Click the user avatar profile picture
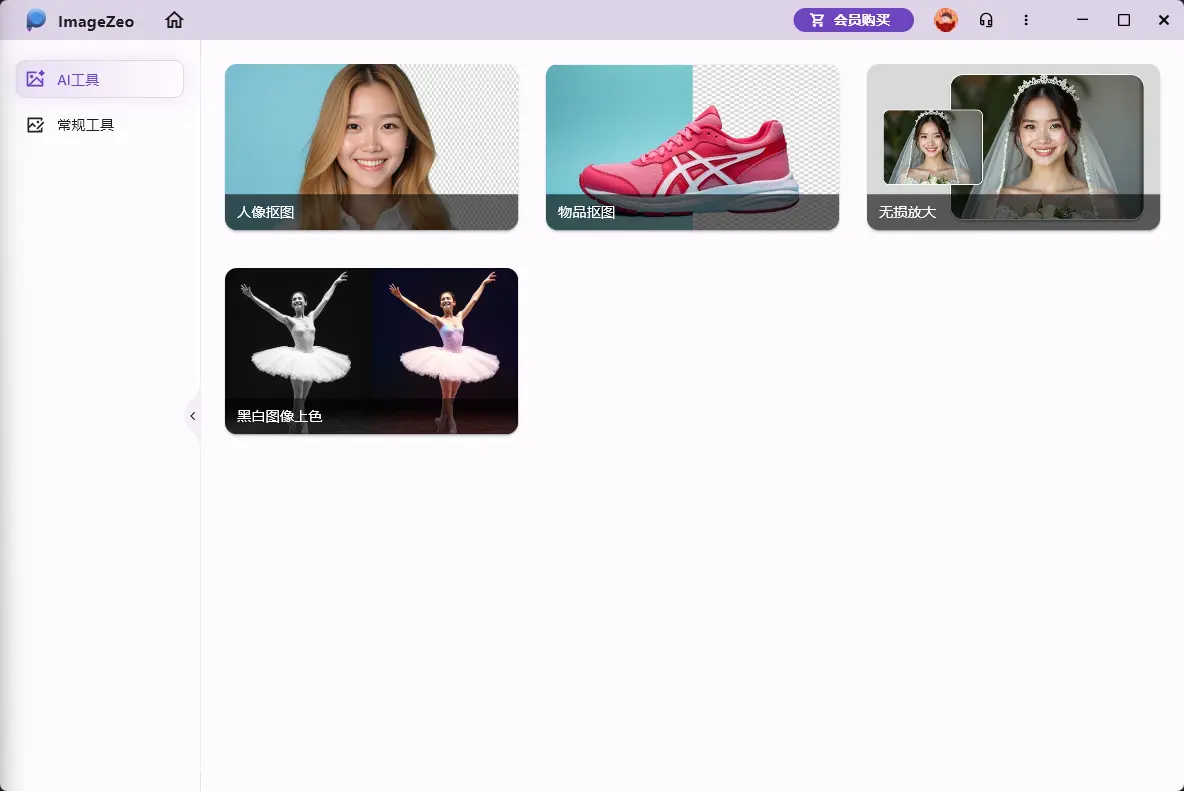 click(945, 20)
